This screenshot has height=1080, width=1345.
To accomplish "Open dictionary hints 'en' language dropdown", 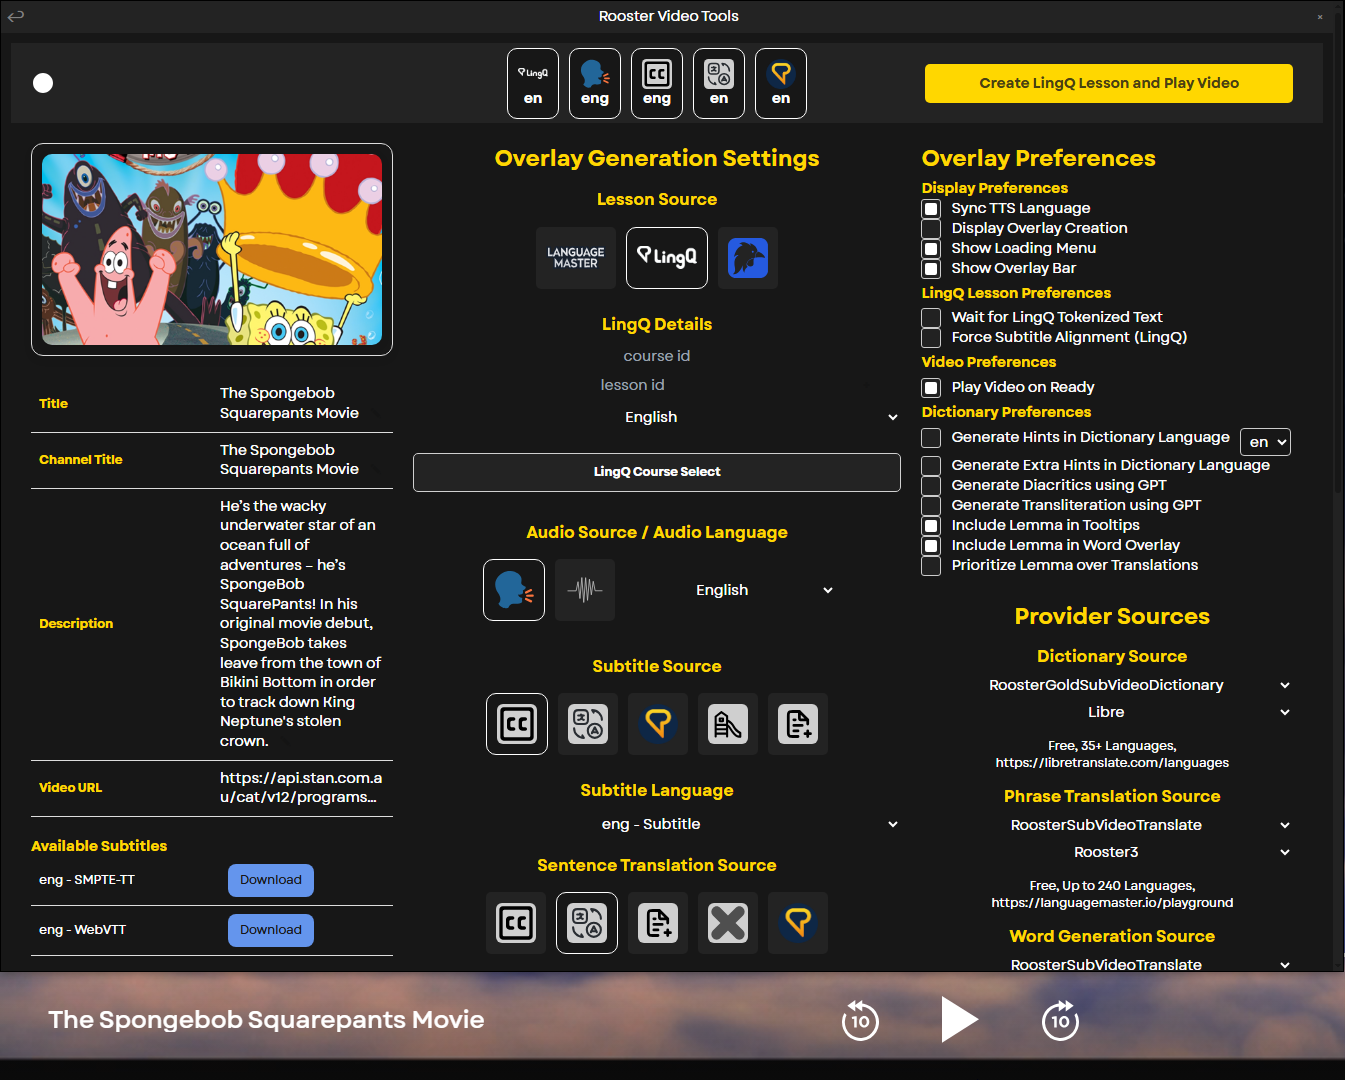I will tap(1265, 442).
